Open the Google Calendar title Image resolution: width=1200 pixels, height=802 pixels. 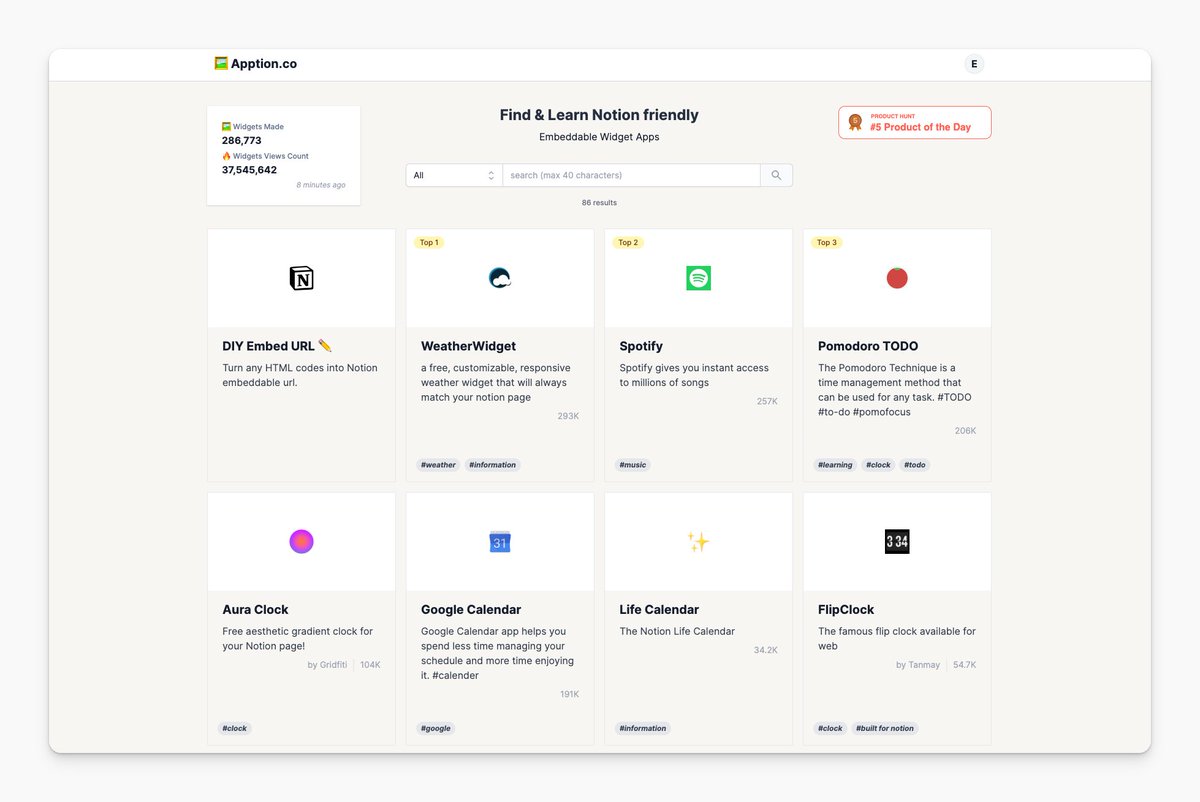[x=471, y=609]
